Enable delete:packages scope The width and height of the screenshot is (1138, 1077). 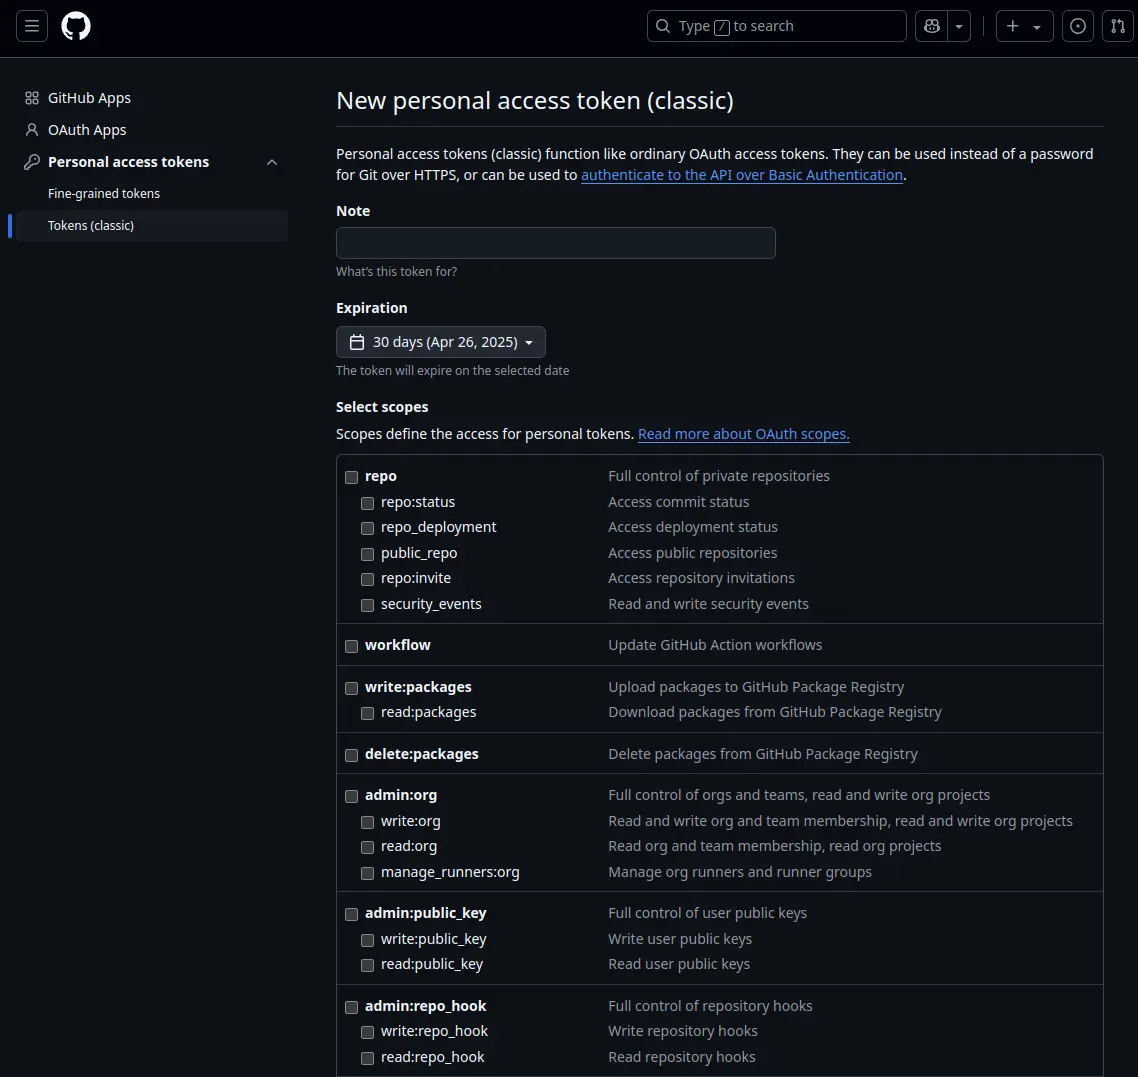coord(352,755)
